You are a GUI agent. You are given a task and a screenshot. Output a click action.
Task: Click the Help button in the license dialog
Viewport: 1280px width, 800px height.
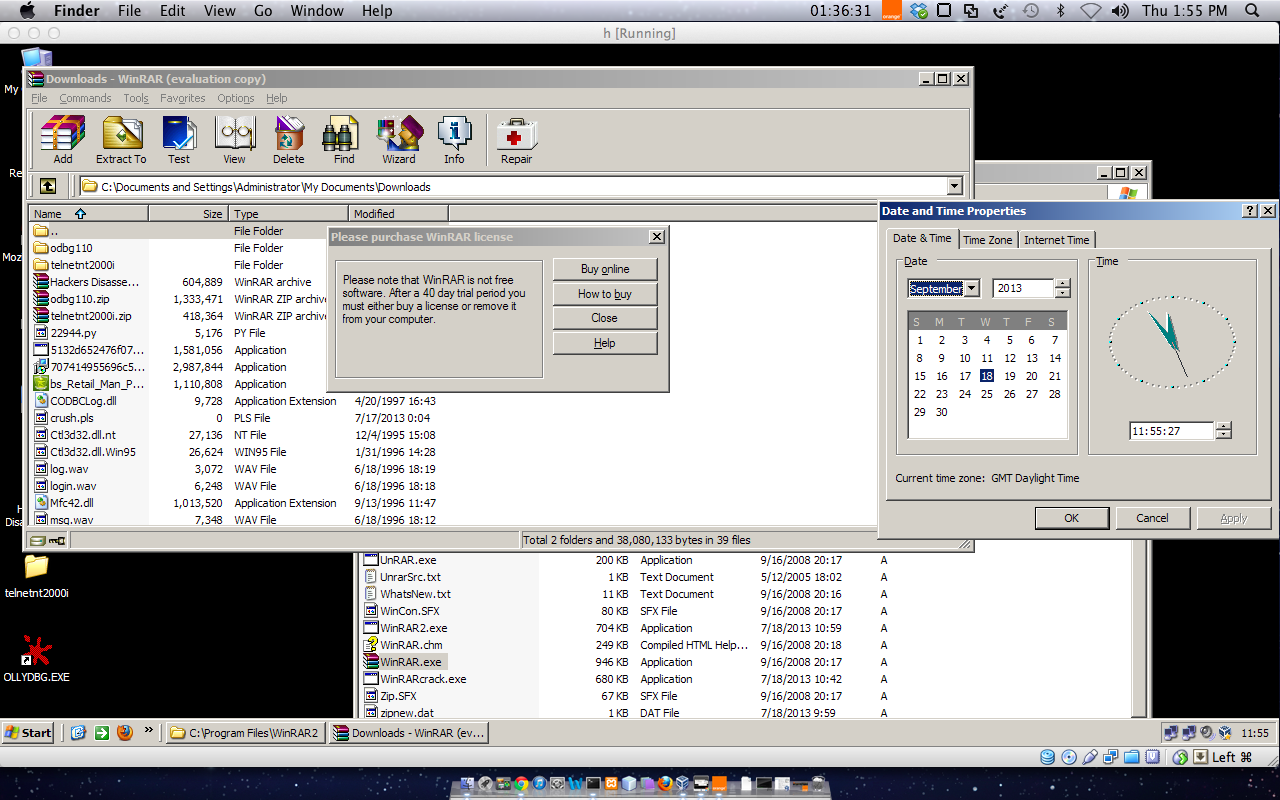pyautogui.click(x=605, y=343)
